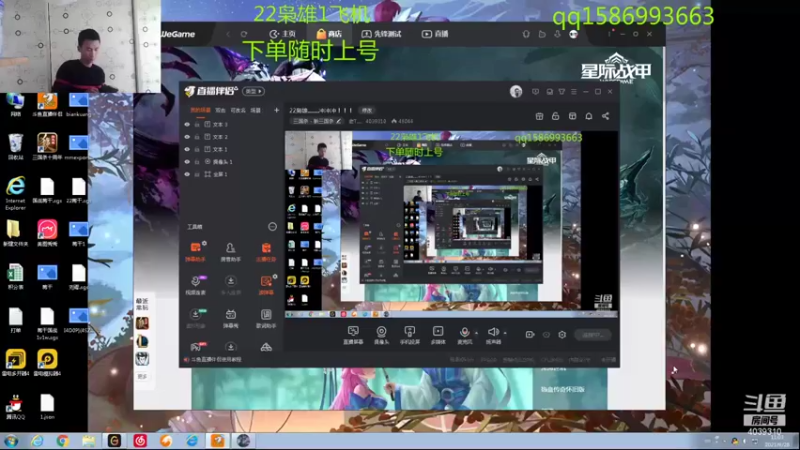Screen dimensions: 800x450
Task: Open WeGame 直播 tab
Action: pos(435,34)
